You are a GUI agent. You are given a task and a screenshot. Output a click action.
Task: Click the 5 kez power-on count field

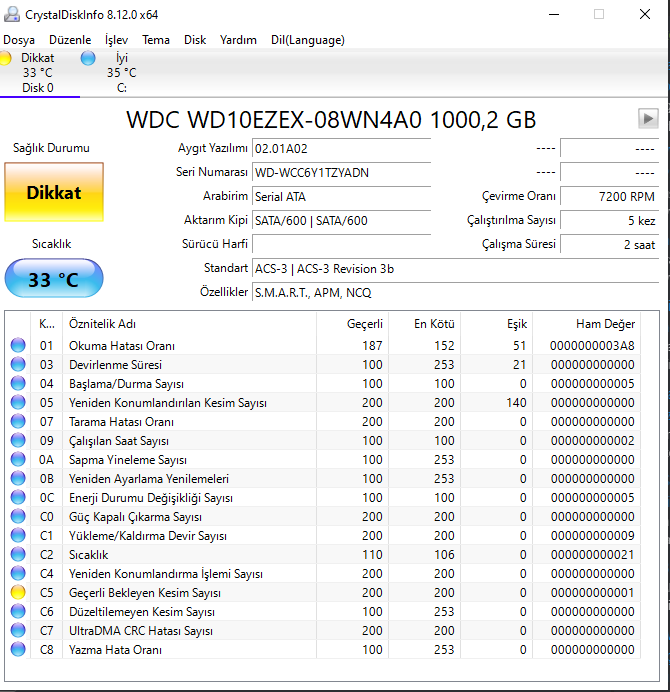point(610,220)
